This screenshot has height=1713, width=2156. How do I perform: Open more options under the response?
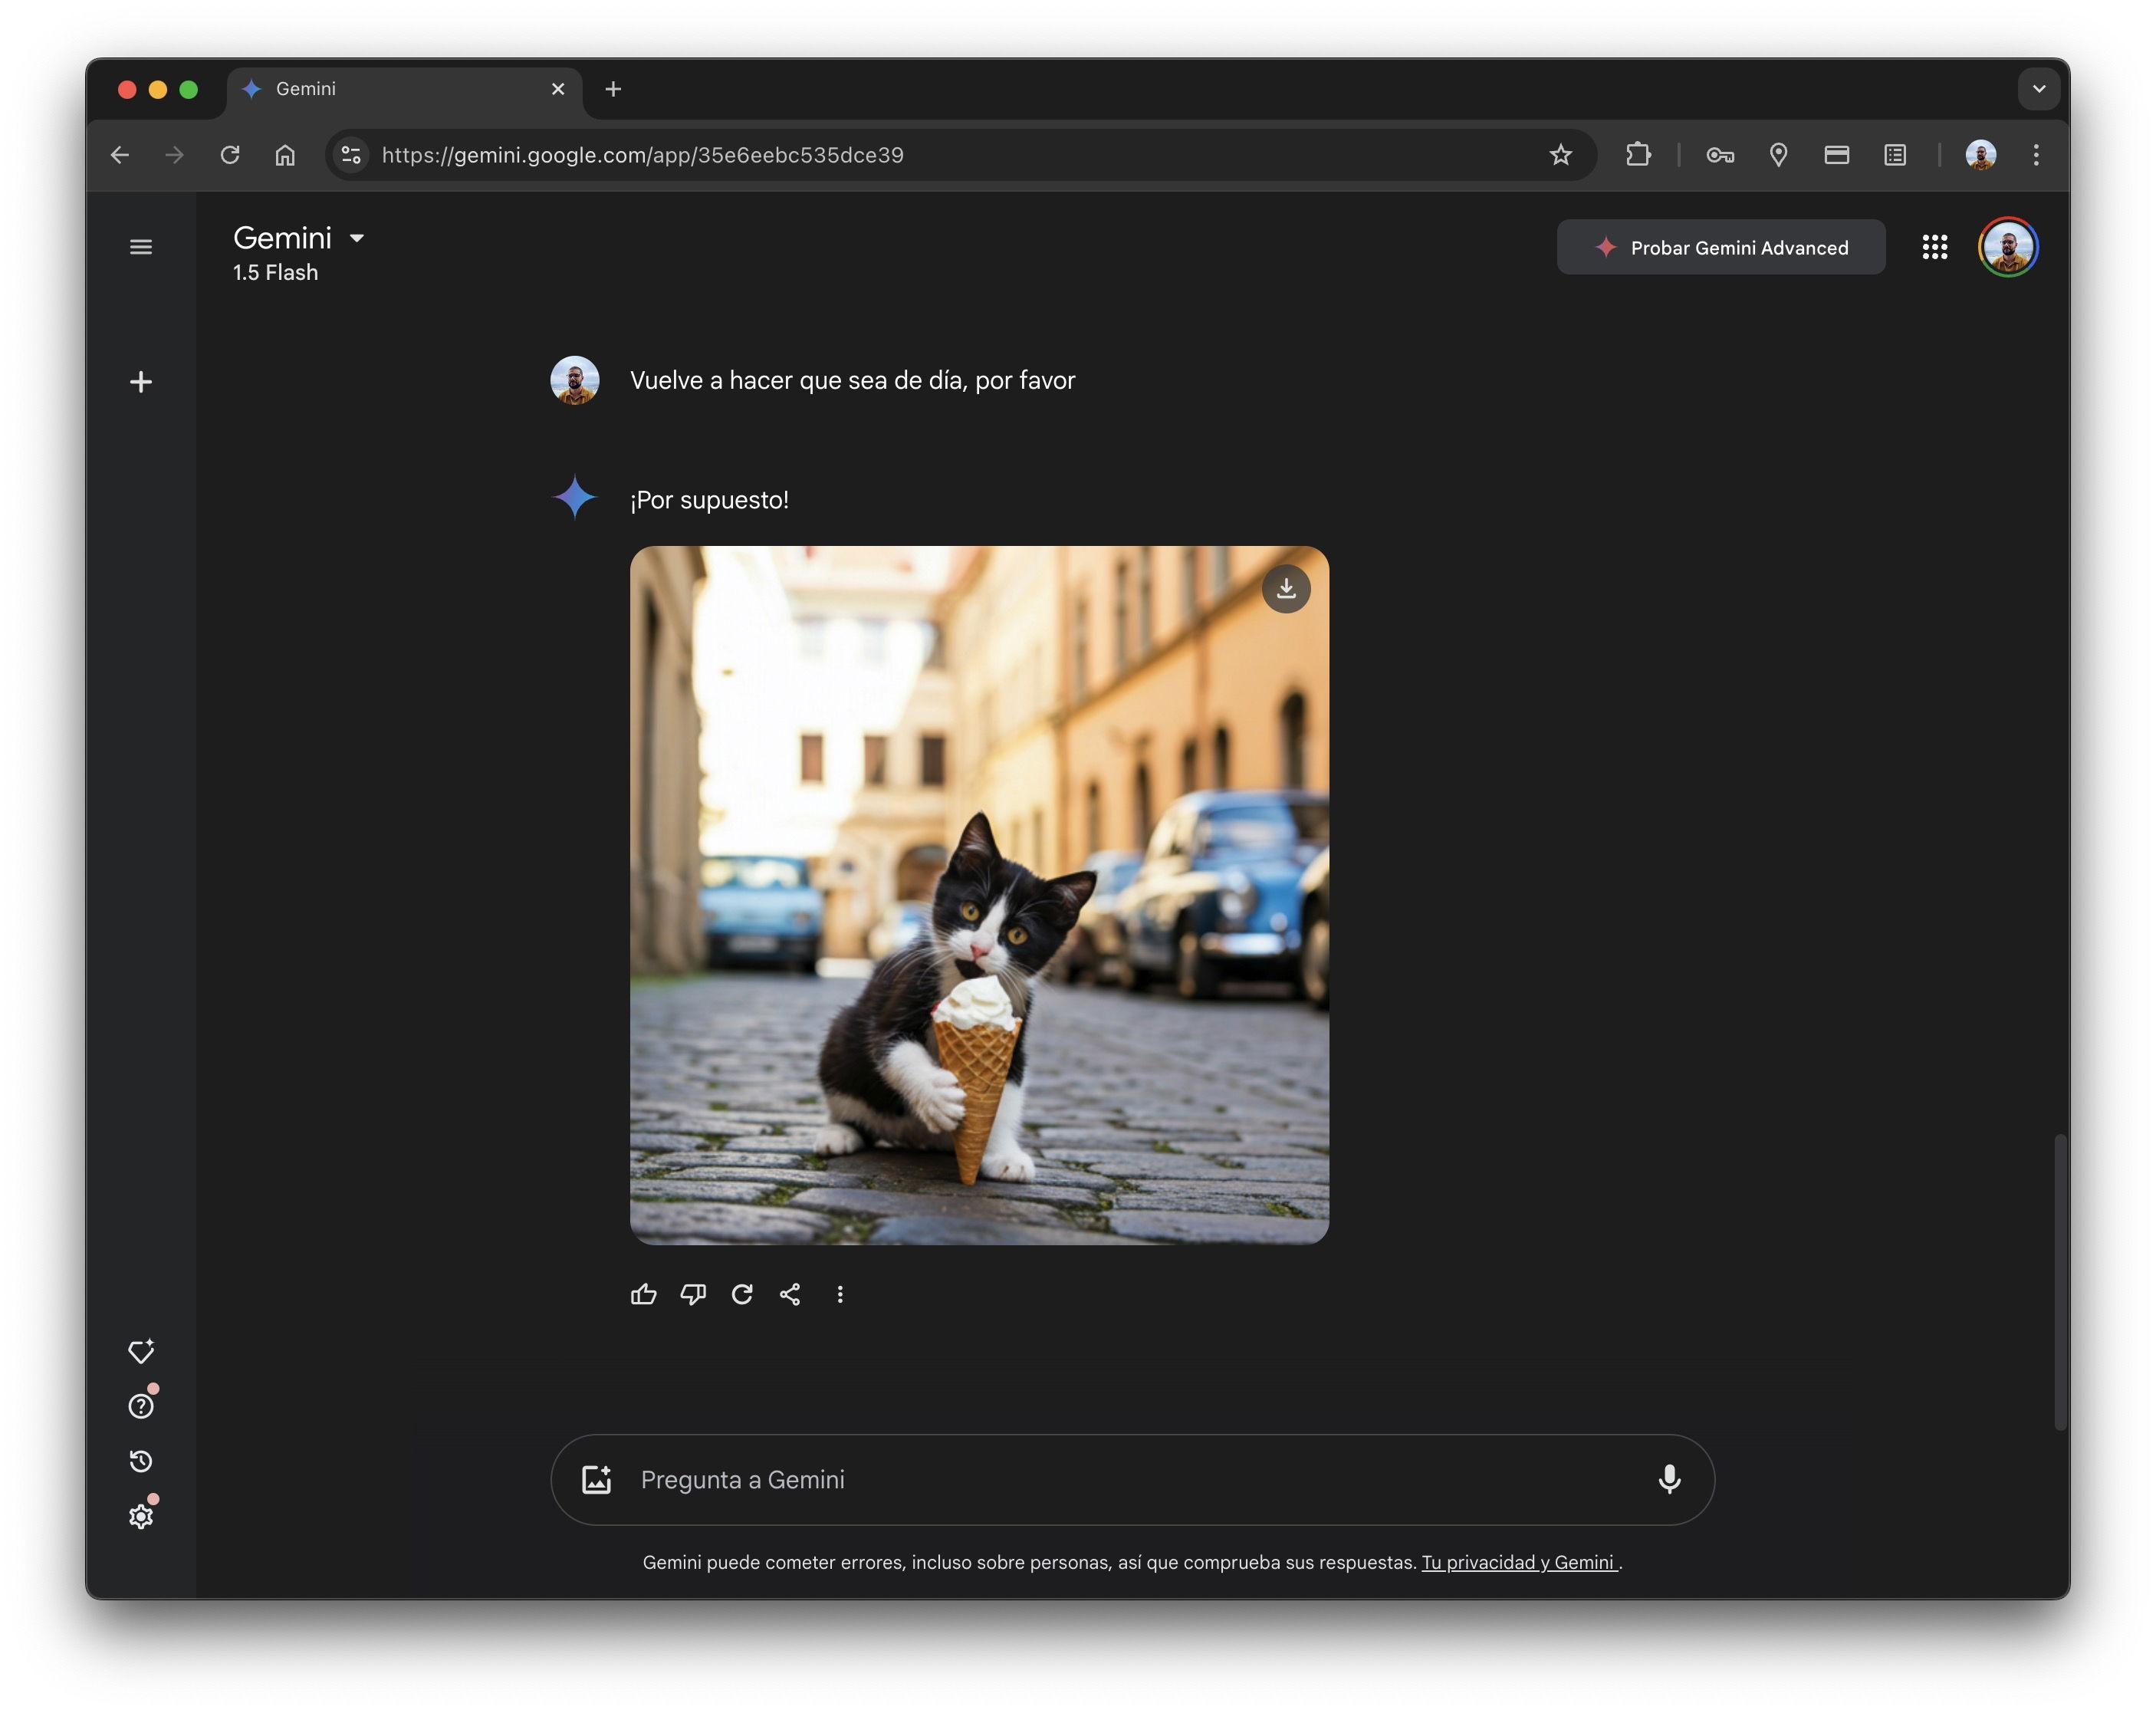pos(840,1295)
